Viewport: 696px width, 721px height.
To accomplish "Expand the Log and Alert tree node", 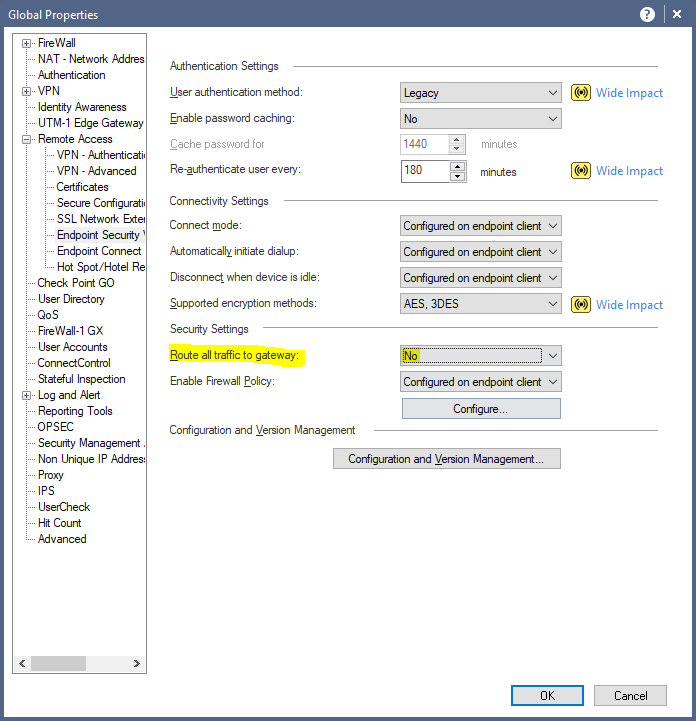I will click(27, 395).
